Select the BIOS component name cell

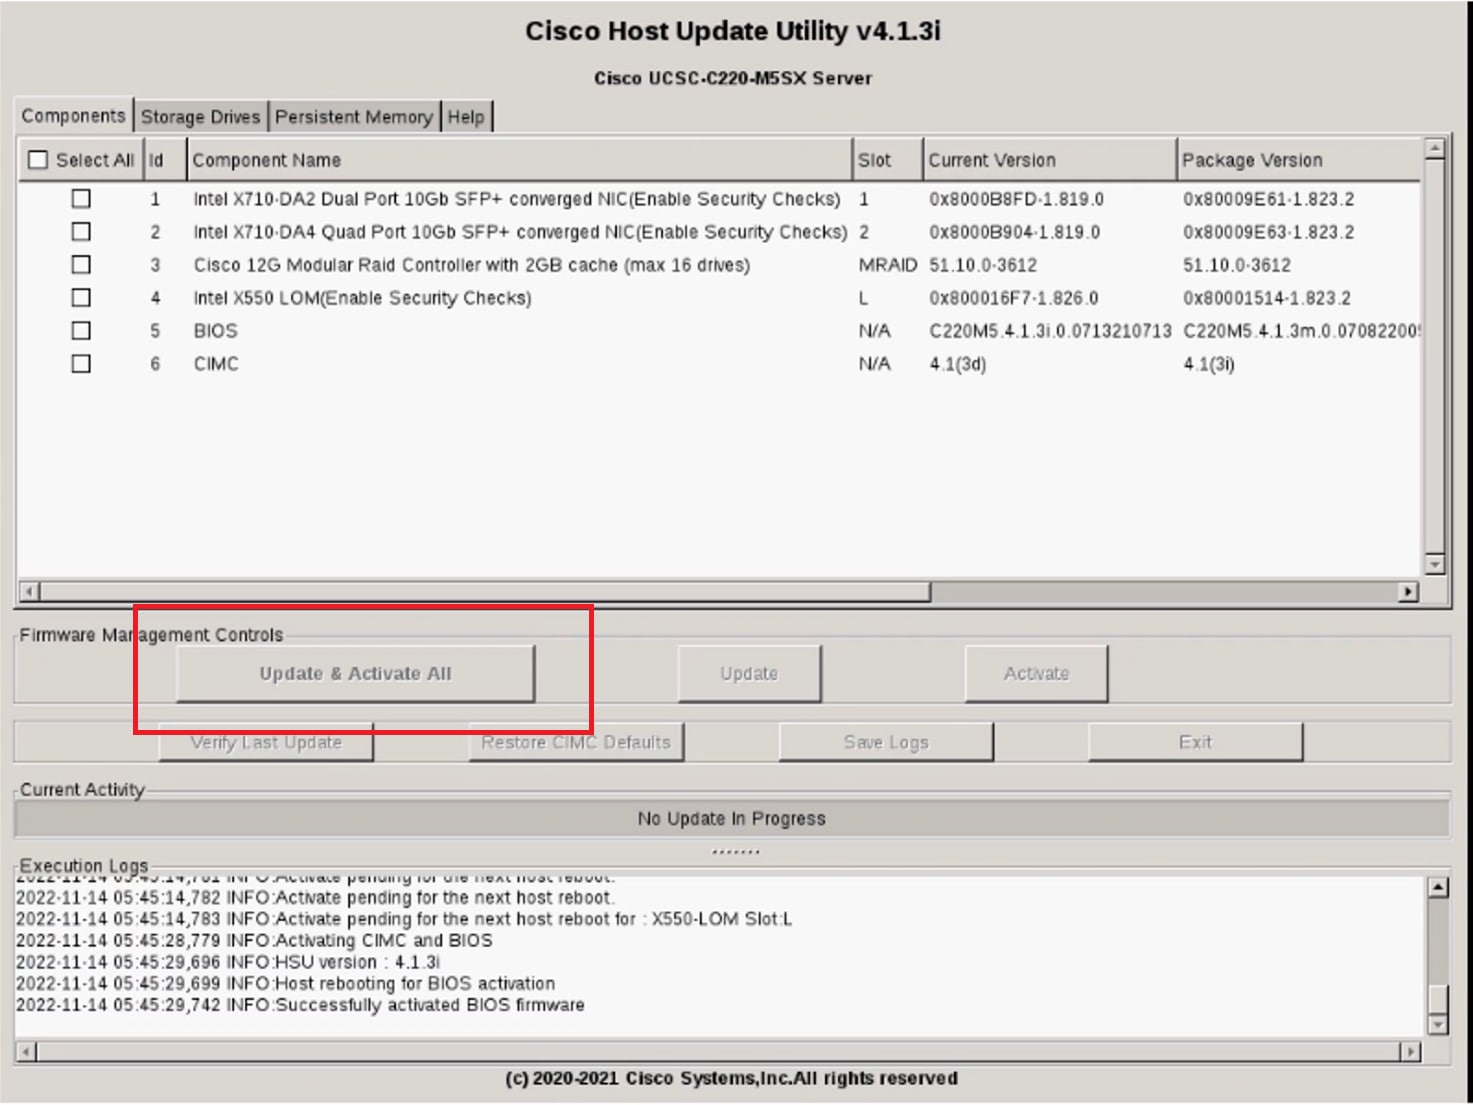pyautogui.click(x=216, y=331)
